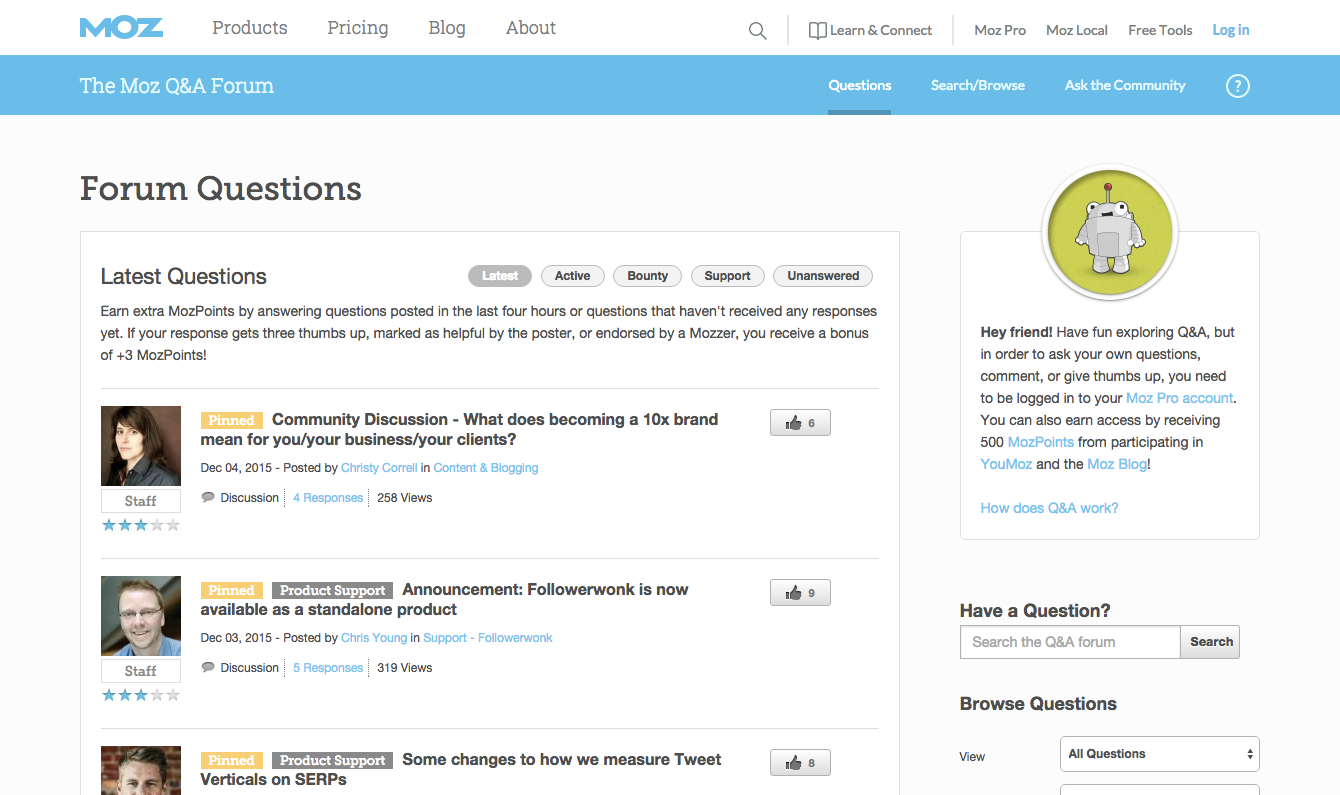Select the Latest filter pill
This screenshot has height=795, width=1340.
500,276
